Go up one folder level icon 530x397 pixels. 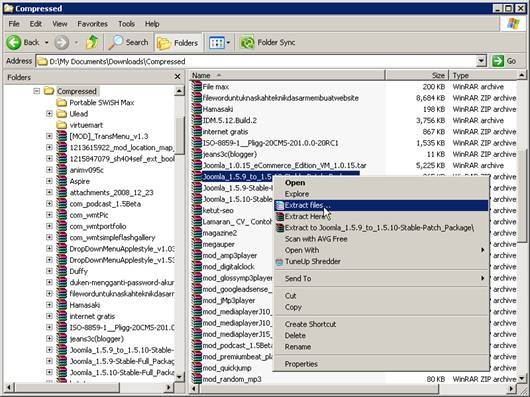tap(92, 42)
